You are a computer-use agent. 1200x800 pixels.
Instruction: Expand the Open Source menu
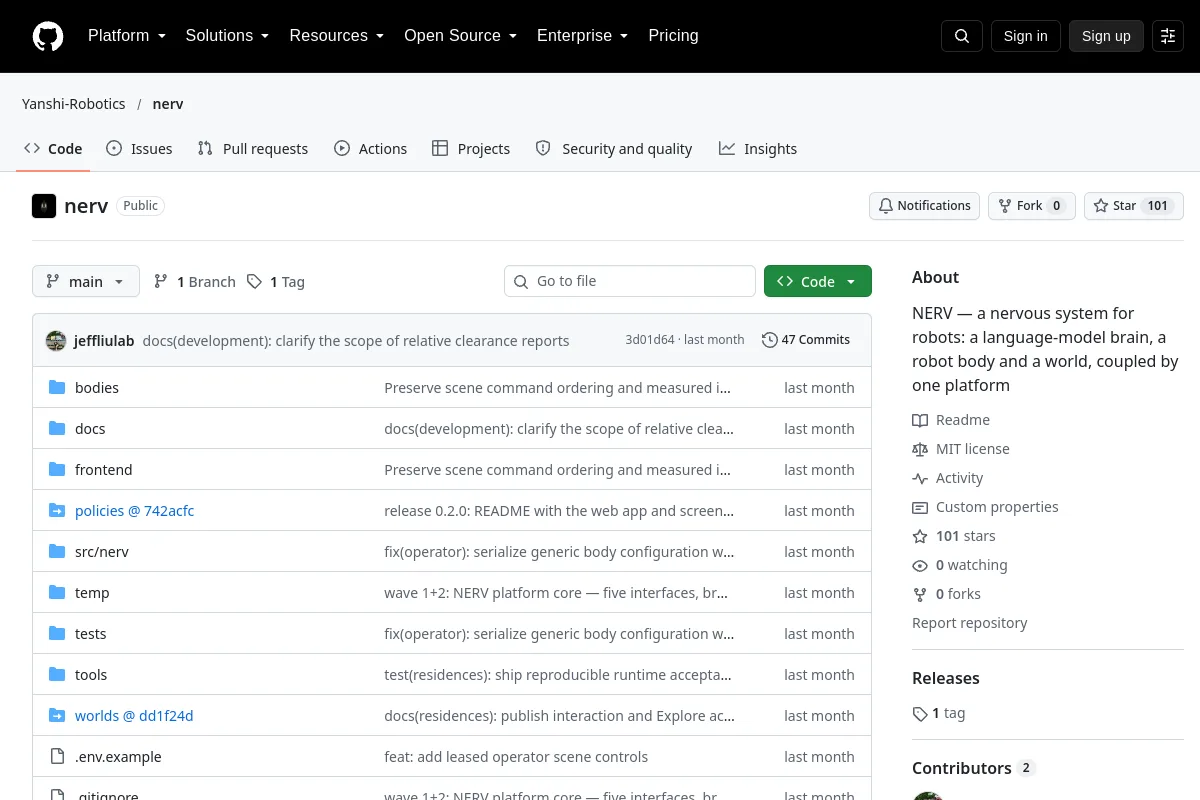coord(460,36)
